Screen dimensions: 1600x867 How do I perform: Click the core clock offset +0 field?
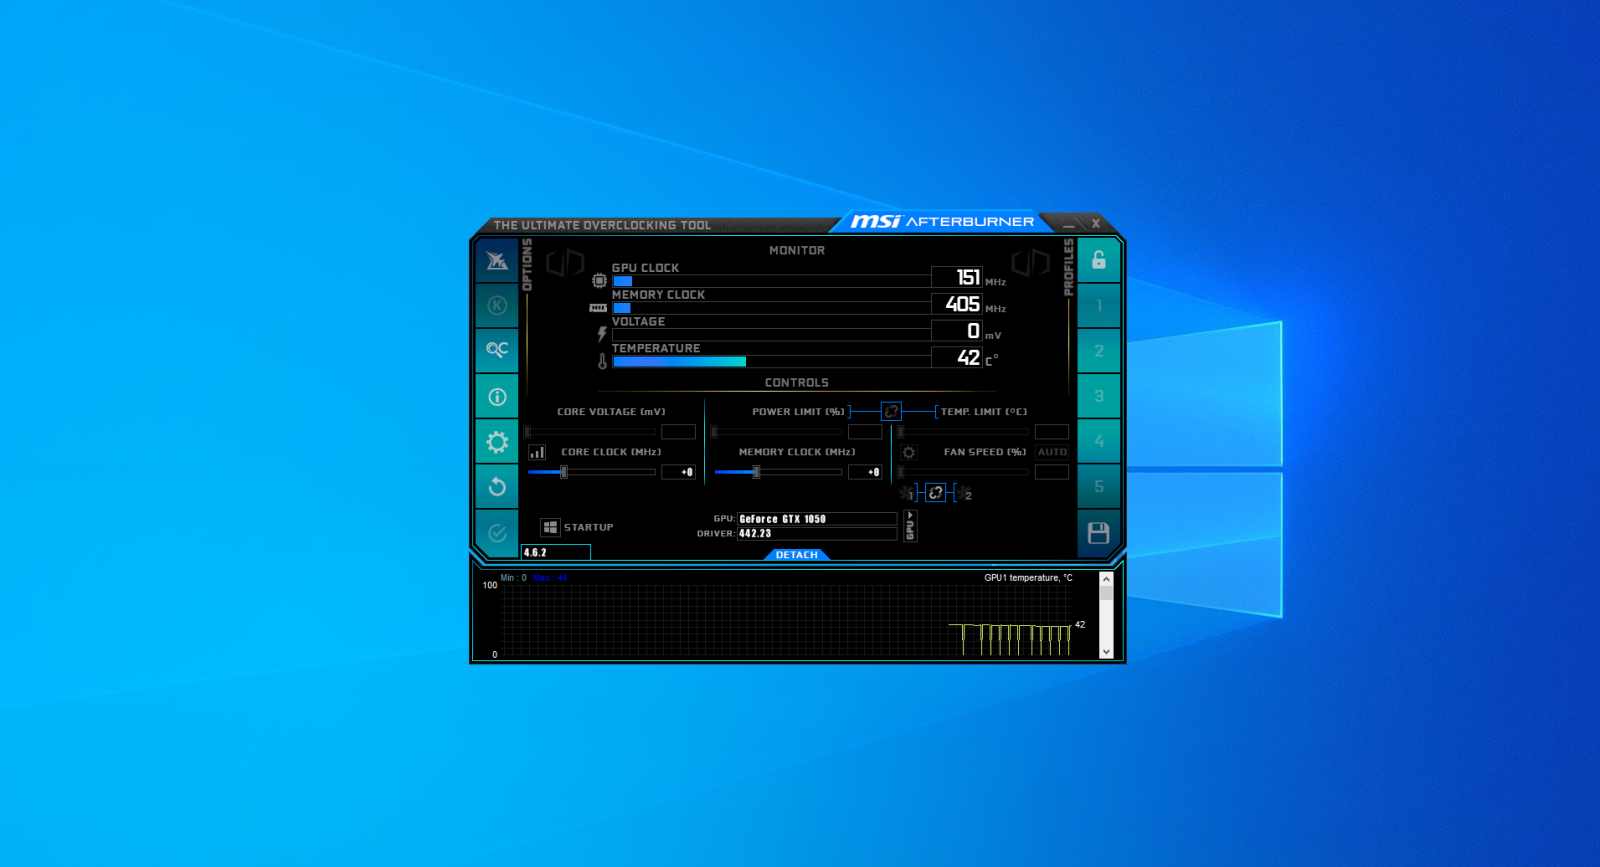(678, 472)
